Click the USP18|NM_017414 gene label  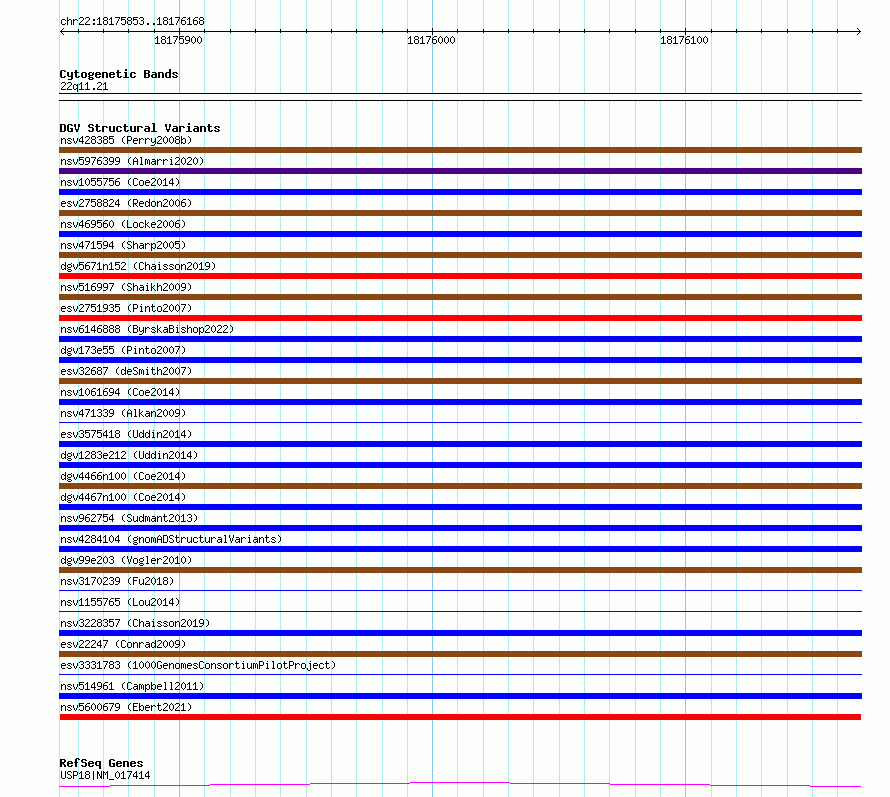[105, 775]
